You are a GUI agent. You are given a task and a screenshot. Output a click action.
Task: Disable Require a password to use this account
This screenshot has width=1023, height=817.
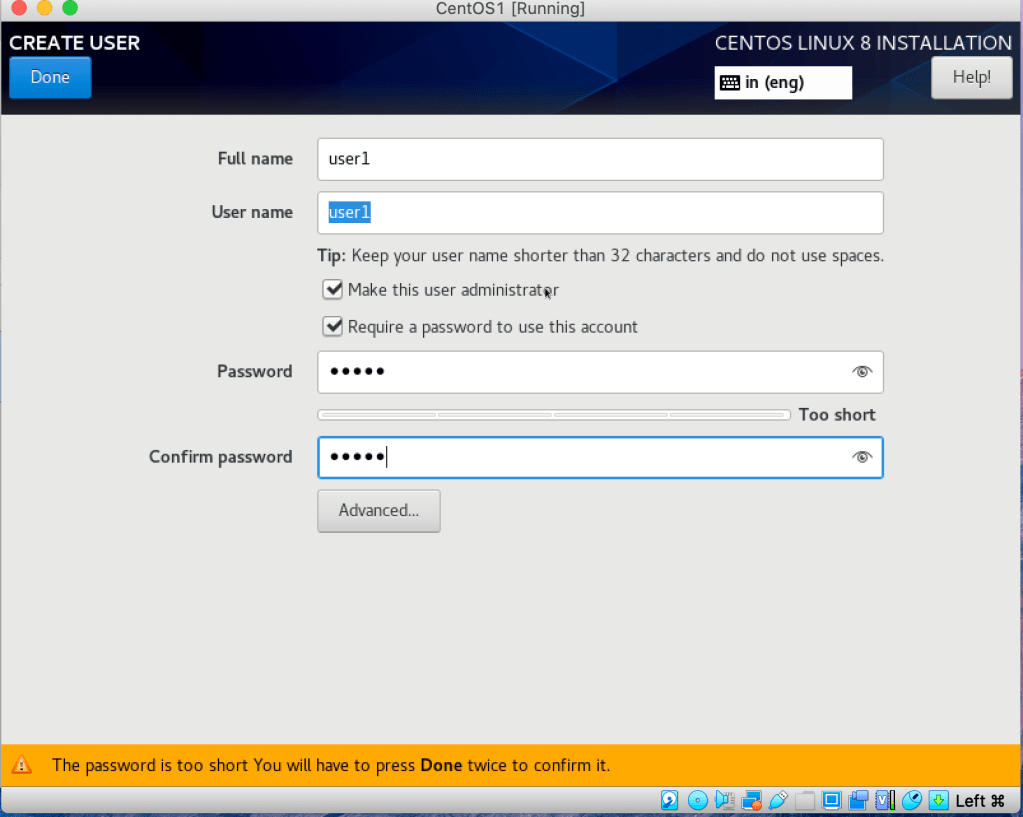tap(332, 326)
